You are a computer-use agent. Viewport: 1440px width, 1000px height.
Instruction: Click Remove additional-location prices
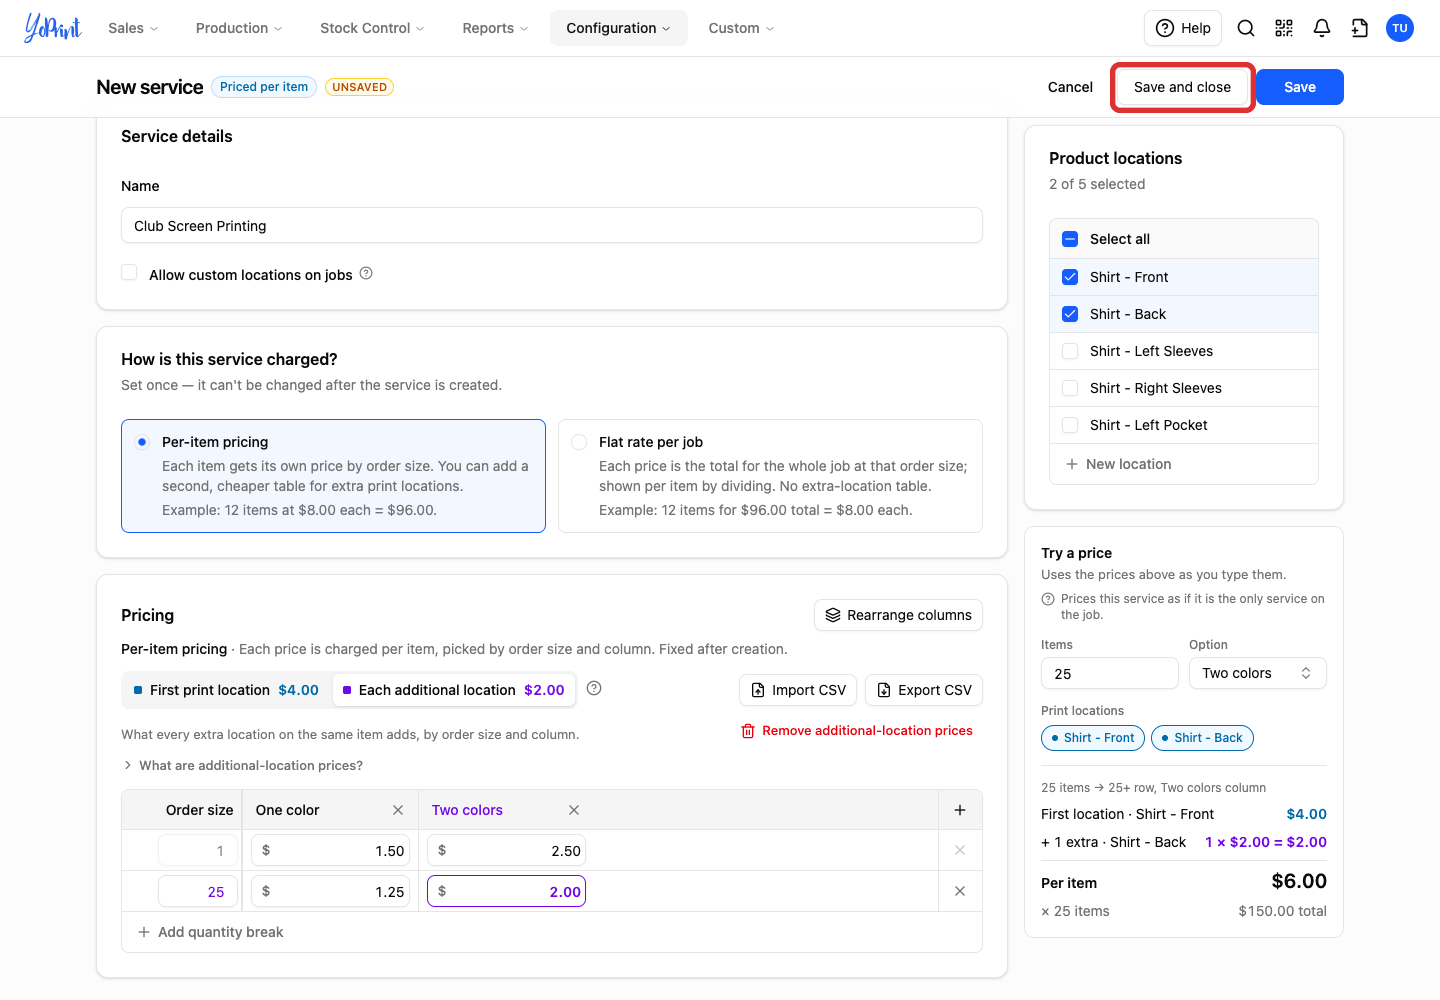[857, 731]
